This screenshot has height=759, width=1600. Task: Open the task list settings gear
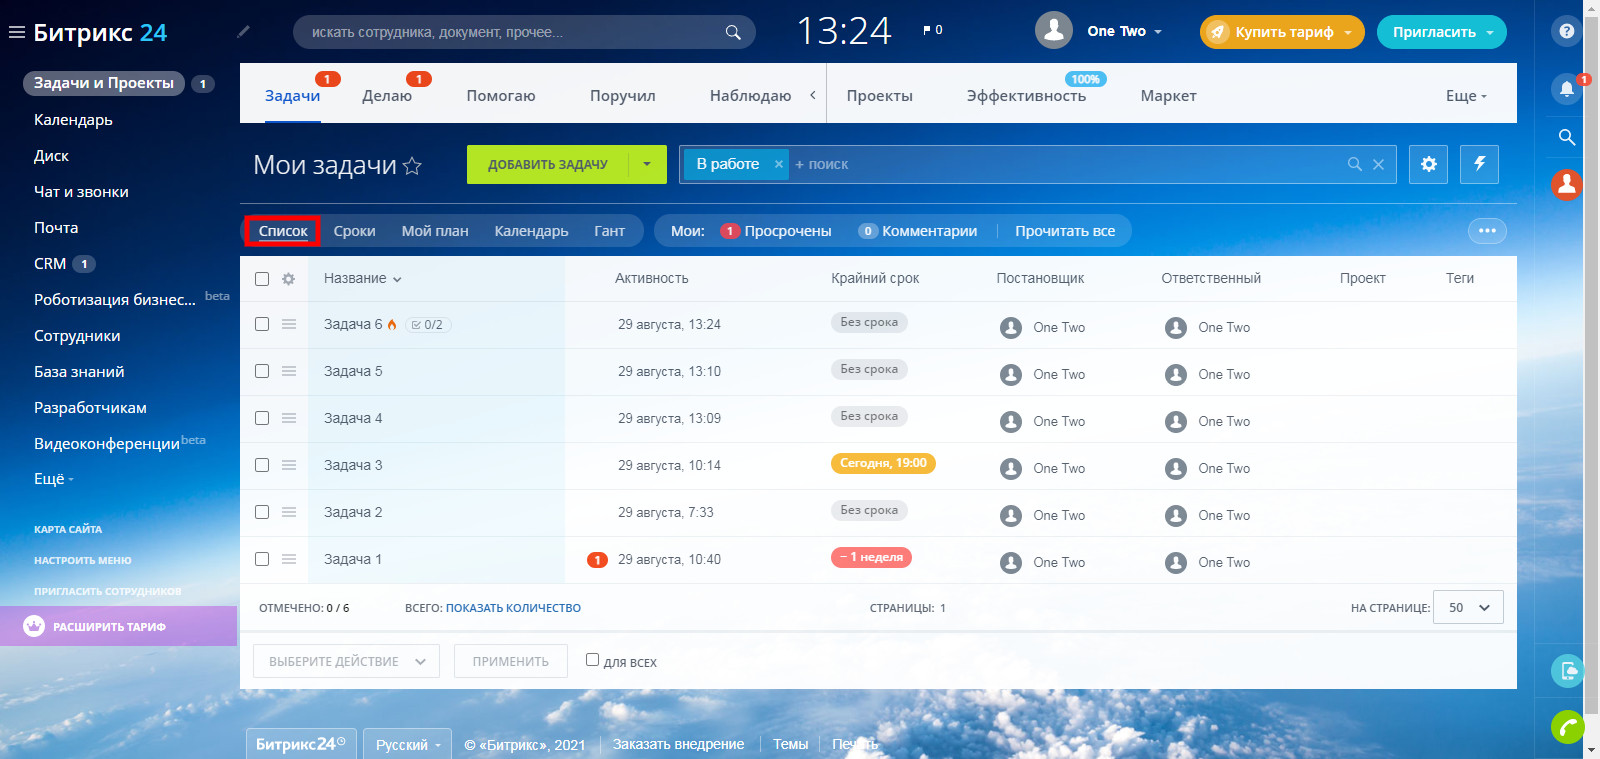tap(1428, 164)
